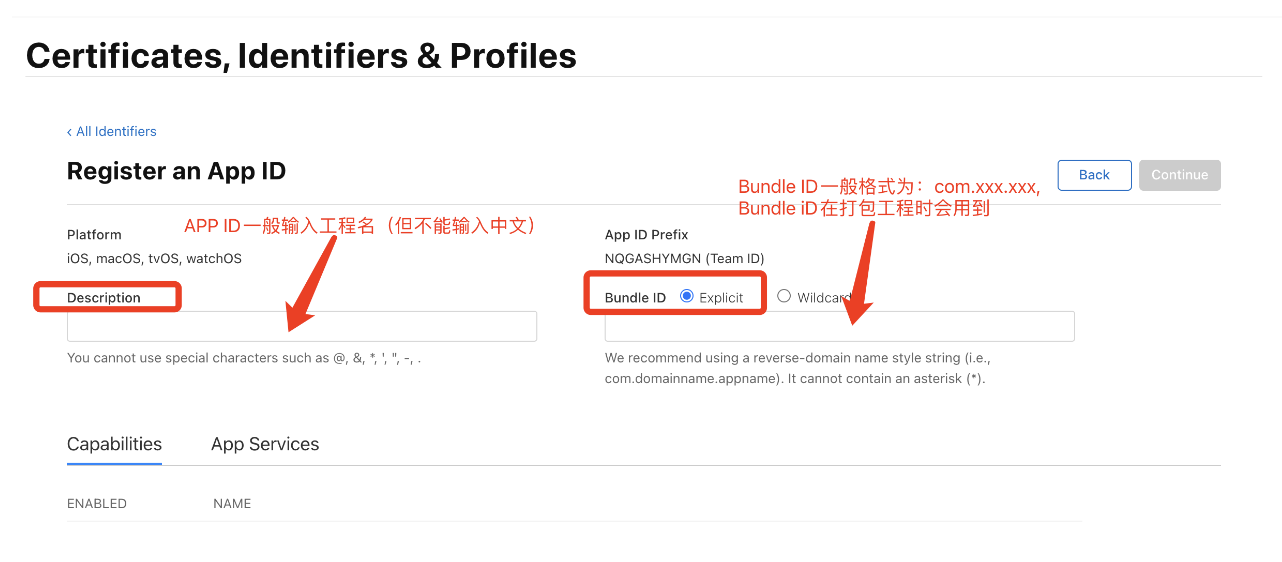Go back to All Identifiers
This screenshot has height=562, width=1282.
tap(112, 131)
